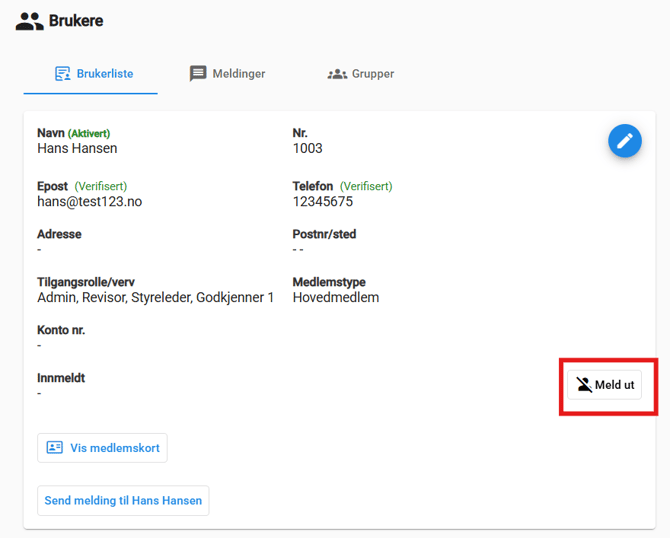Click the chat bubble icon for Meldinger
This screenshot has height=538, width=670.
198,74
